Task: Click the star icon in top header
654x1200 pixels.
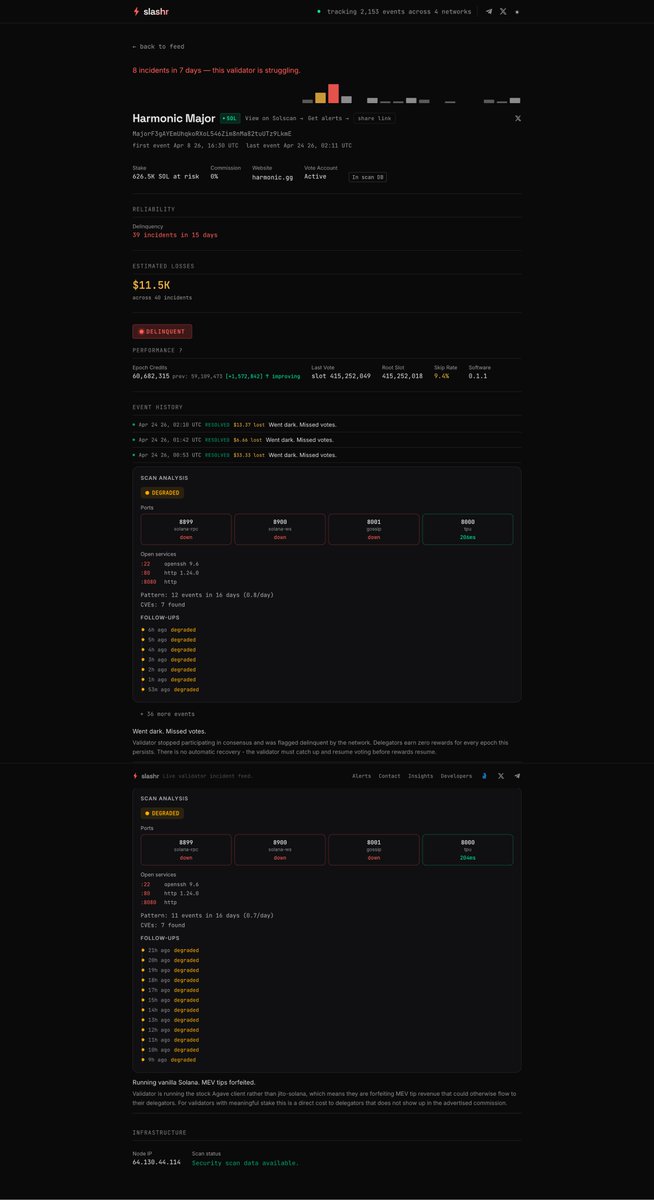Action: (517, 11)
